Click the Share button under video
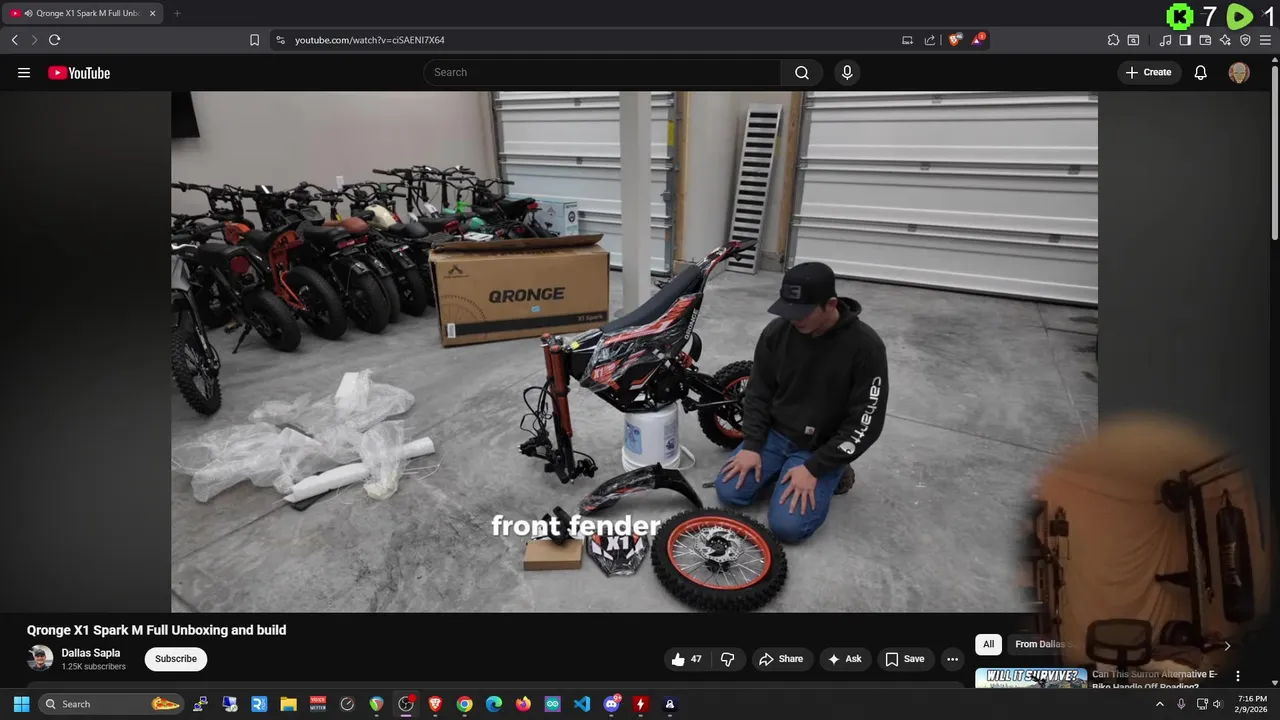 [781, 659]
